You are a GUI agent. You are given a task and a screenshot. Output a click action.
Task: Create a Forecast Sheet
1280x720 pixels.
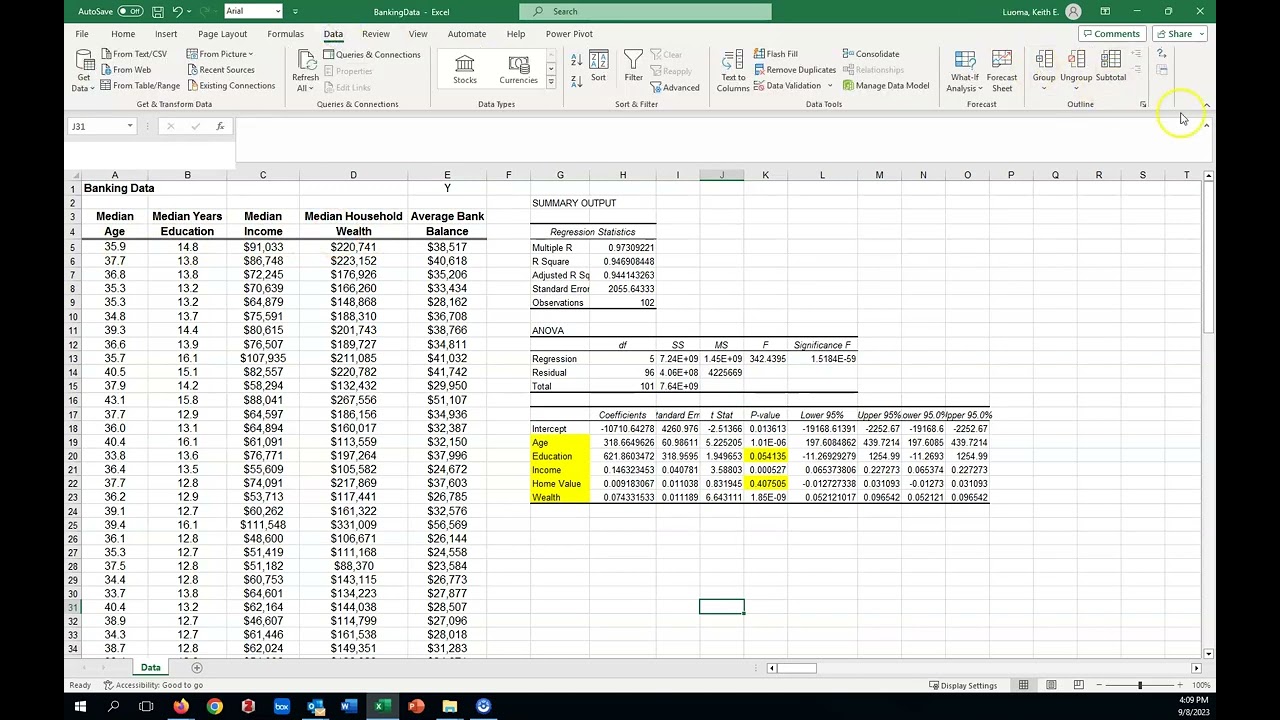(x=1002, y=71)
